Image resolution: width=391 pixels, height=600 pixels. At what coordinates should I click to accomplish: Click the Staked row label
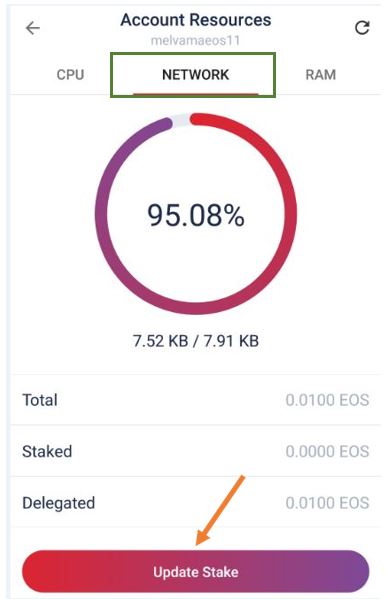(x=47, y=451)
